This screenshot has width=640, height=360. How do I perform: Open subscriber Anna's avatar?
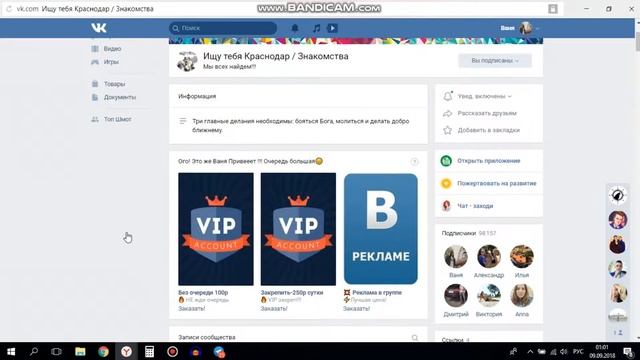(x=522, y=296)
